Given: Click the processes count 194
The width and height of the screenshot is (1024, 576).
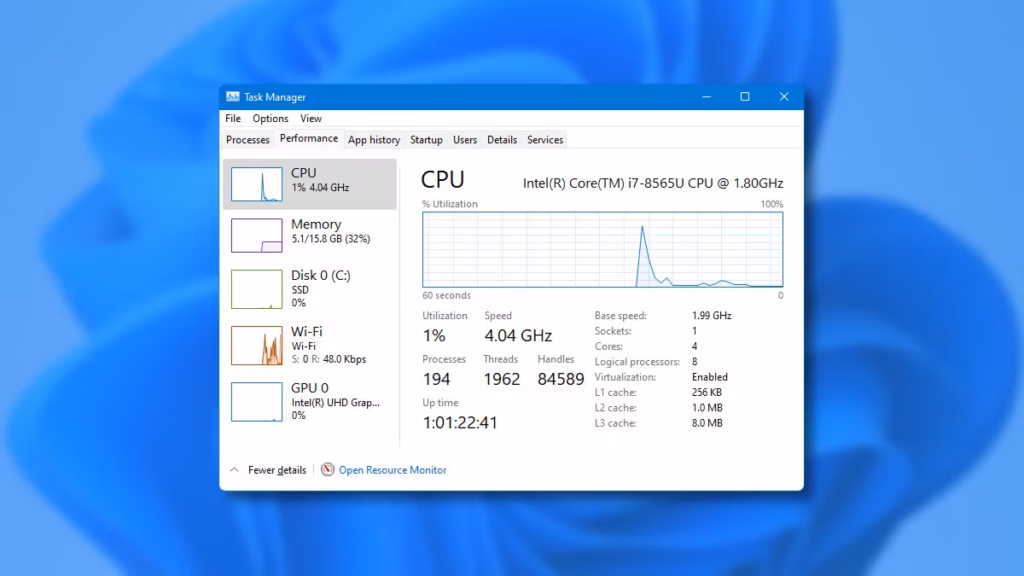Looking at the screenshot, I should 436,379.
